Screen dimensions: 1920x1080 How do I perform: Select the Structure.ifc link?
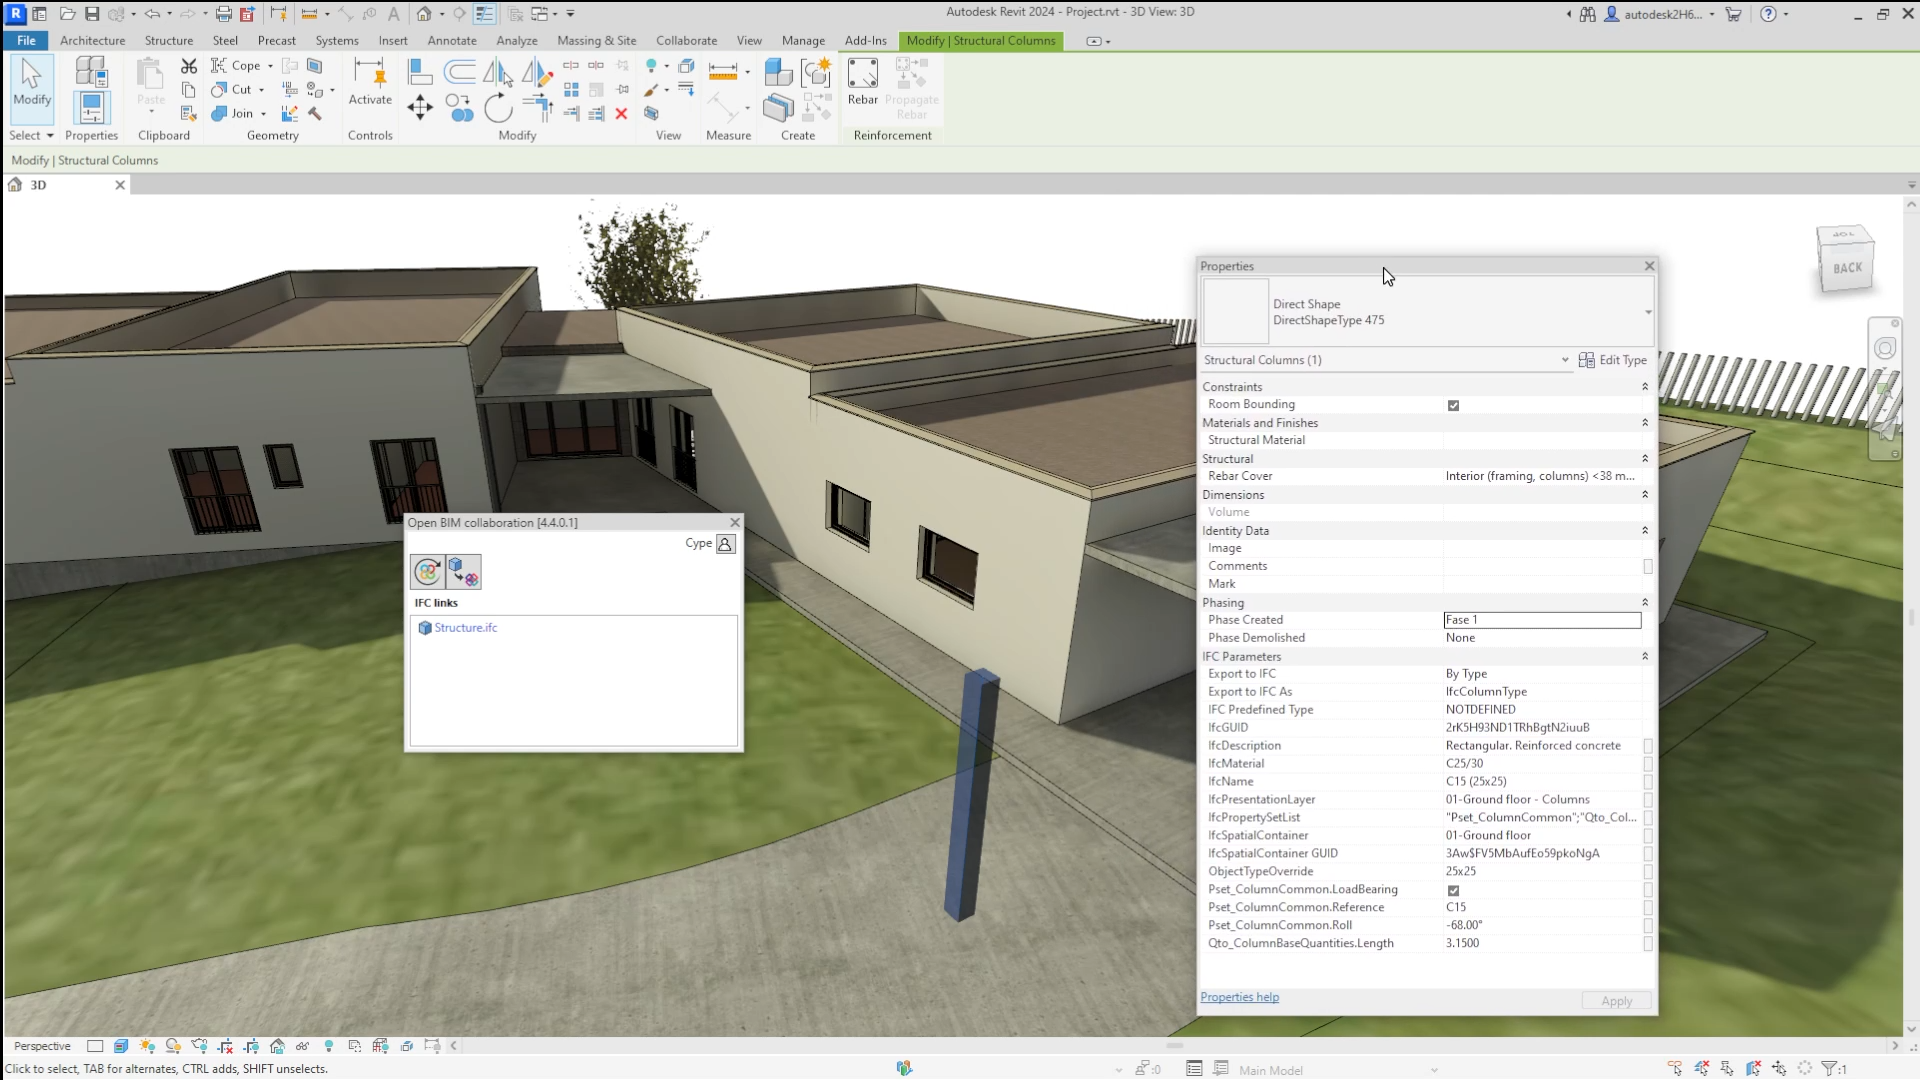(465, 628)
